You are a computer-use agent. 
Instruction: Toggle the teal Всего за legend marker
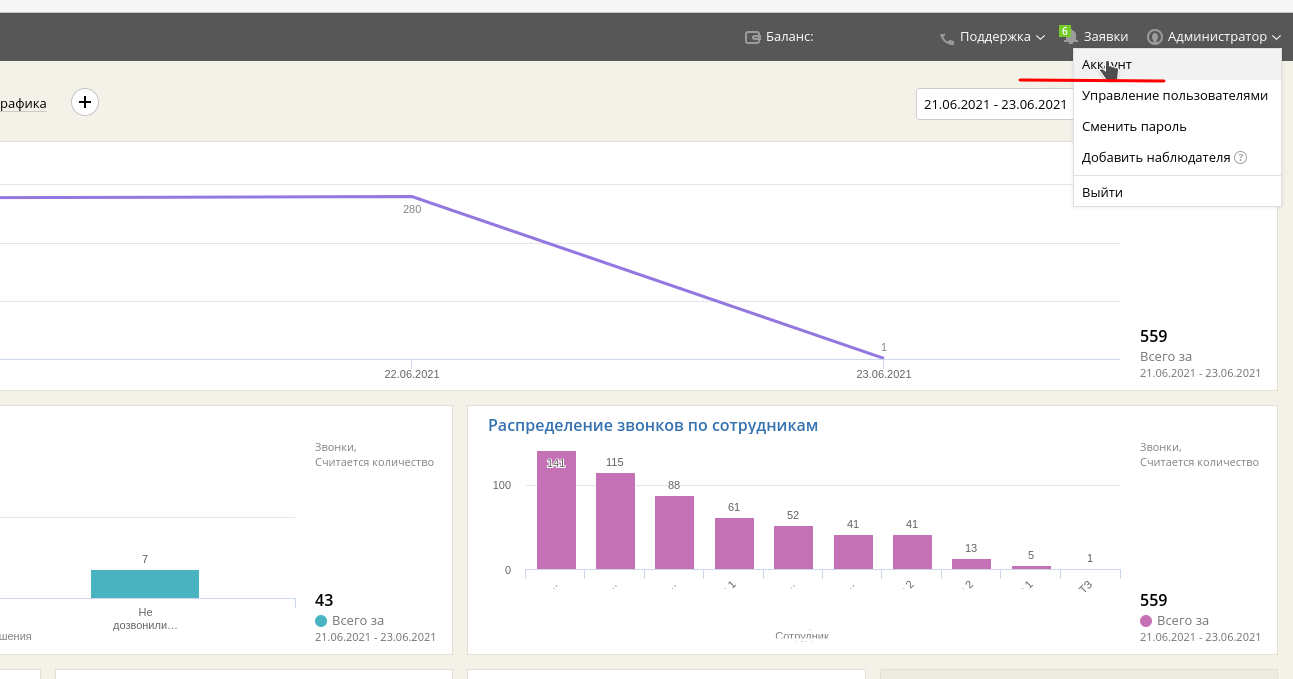pyautogui.click(x=321, y=621)
